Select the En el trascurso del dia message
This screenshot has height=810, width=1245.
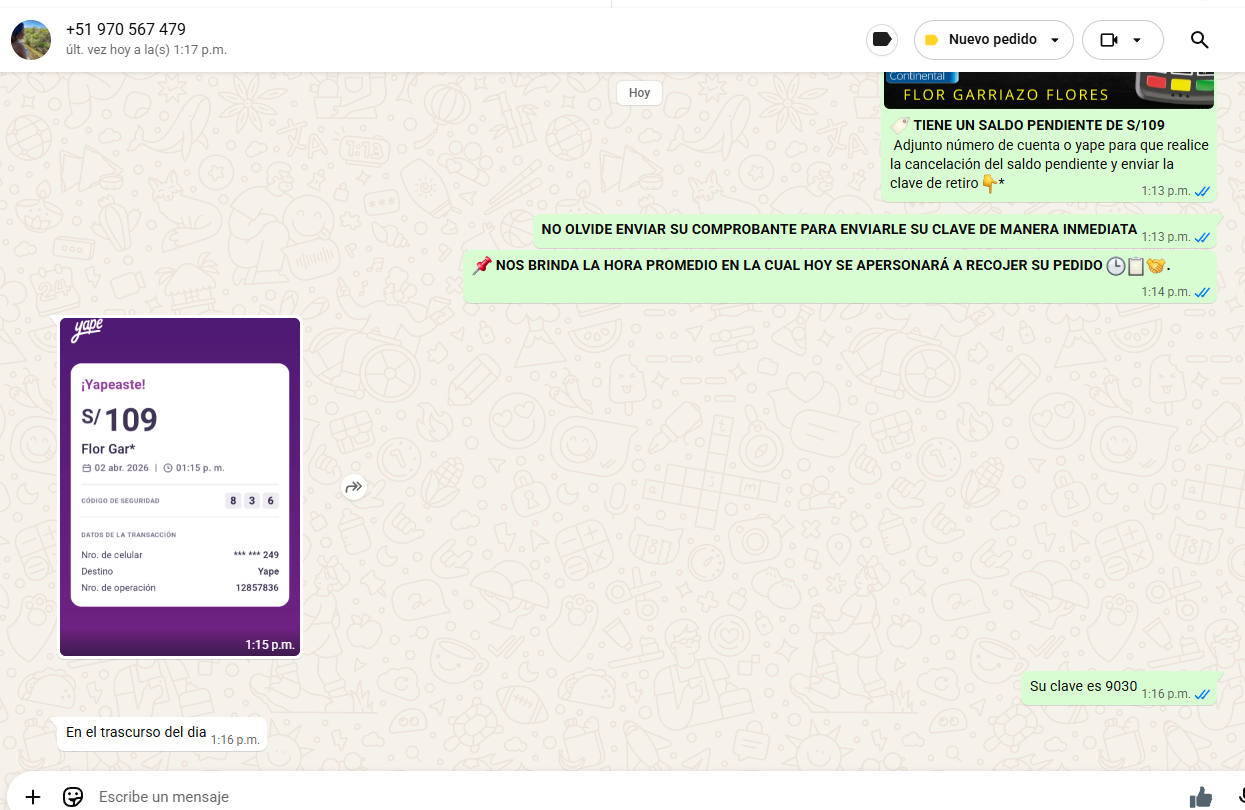tap(136, 732)
